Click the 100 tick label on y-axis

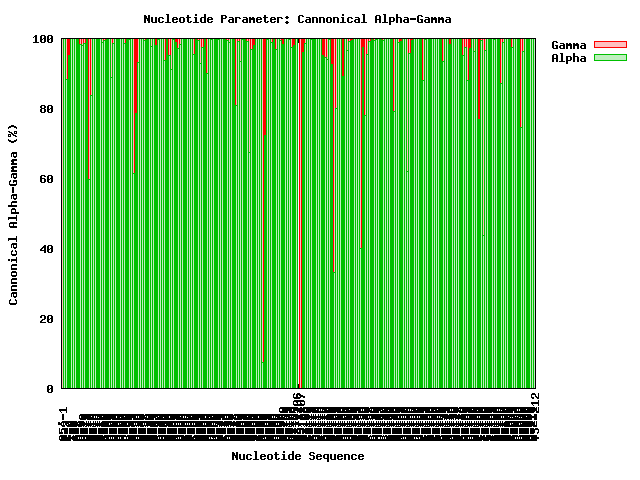(x=43, y=39)
